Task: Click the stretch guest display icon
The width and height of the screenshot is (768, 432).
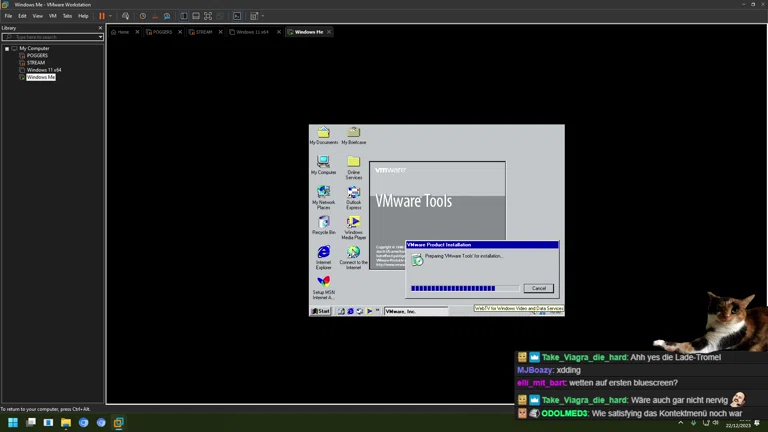Action: (x=254, y=16)
